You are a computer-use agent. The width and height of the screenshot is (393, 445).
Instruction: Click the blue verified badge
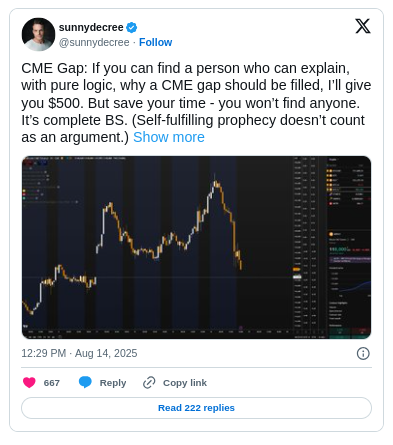click(x=132, y=28)
